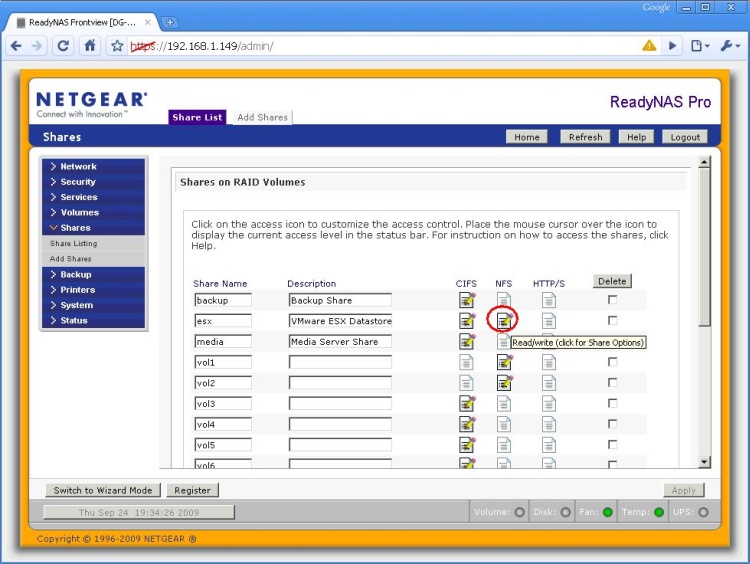The width and height of the screenshot is (750, 564).
Task: Expand the Security sidebar section
Action: 93,182
